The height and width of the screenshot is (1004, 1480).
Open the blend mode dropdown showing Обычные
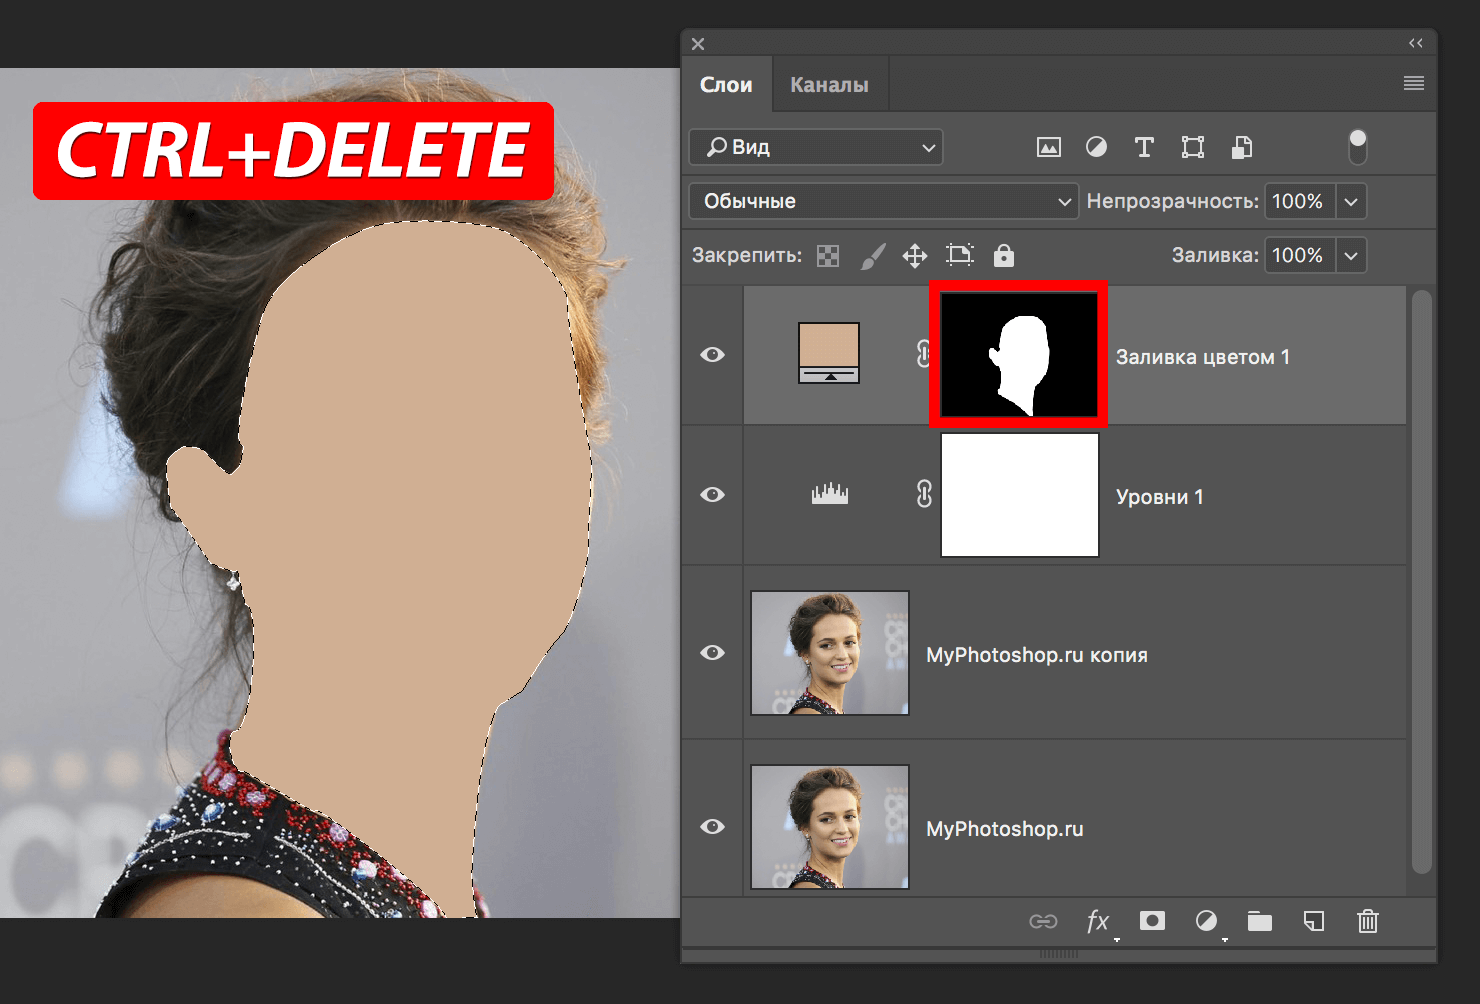pos(883,201)
